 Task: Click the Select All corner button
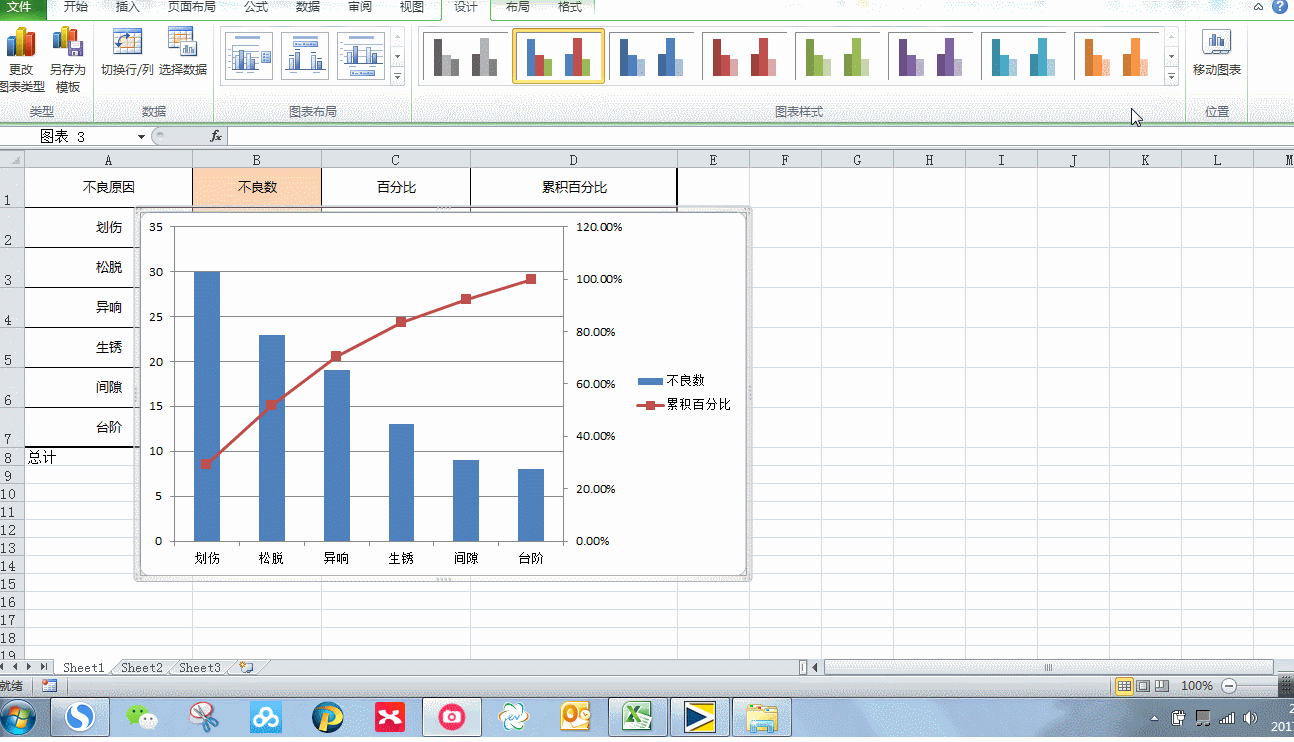(12, 159)
